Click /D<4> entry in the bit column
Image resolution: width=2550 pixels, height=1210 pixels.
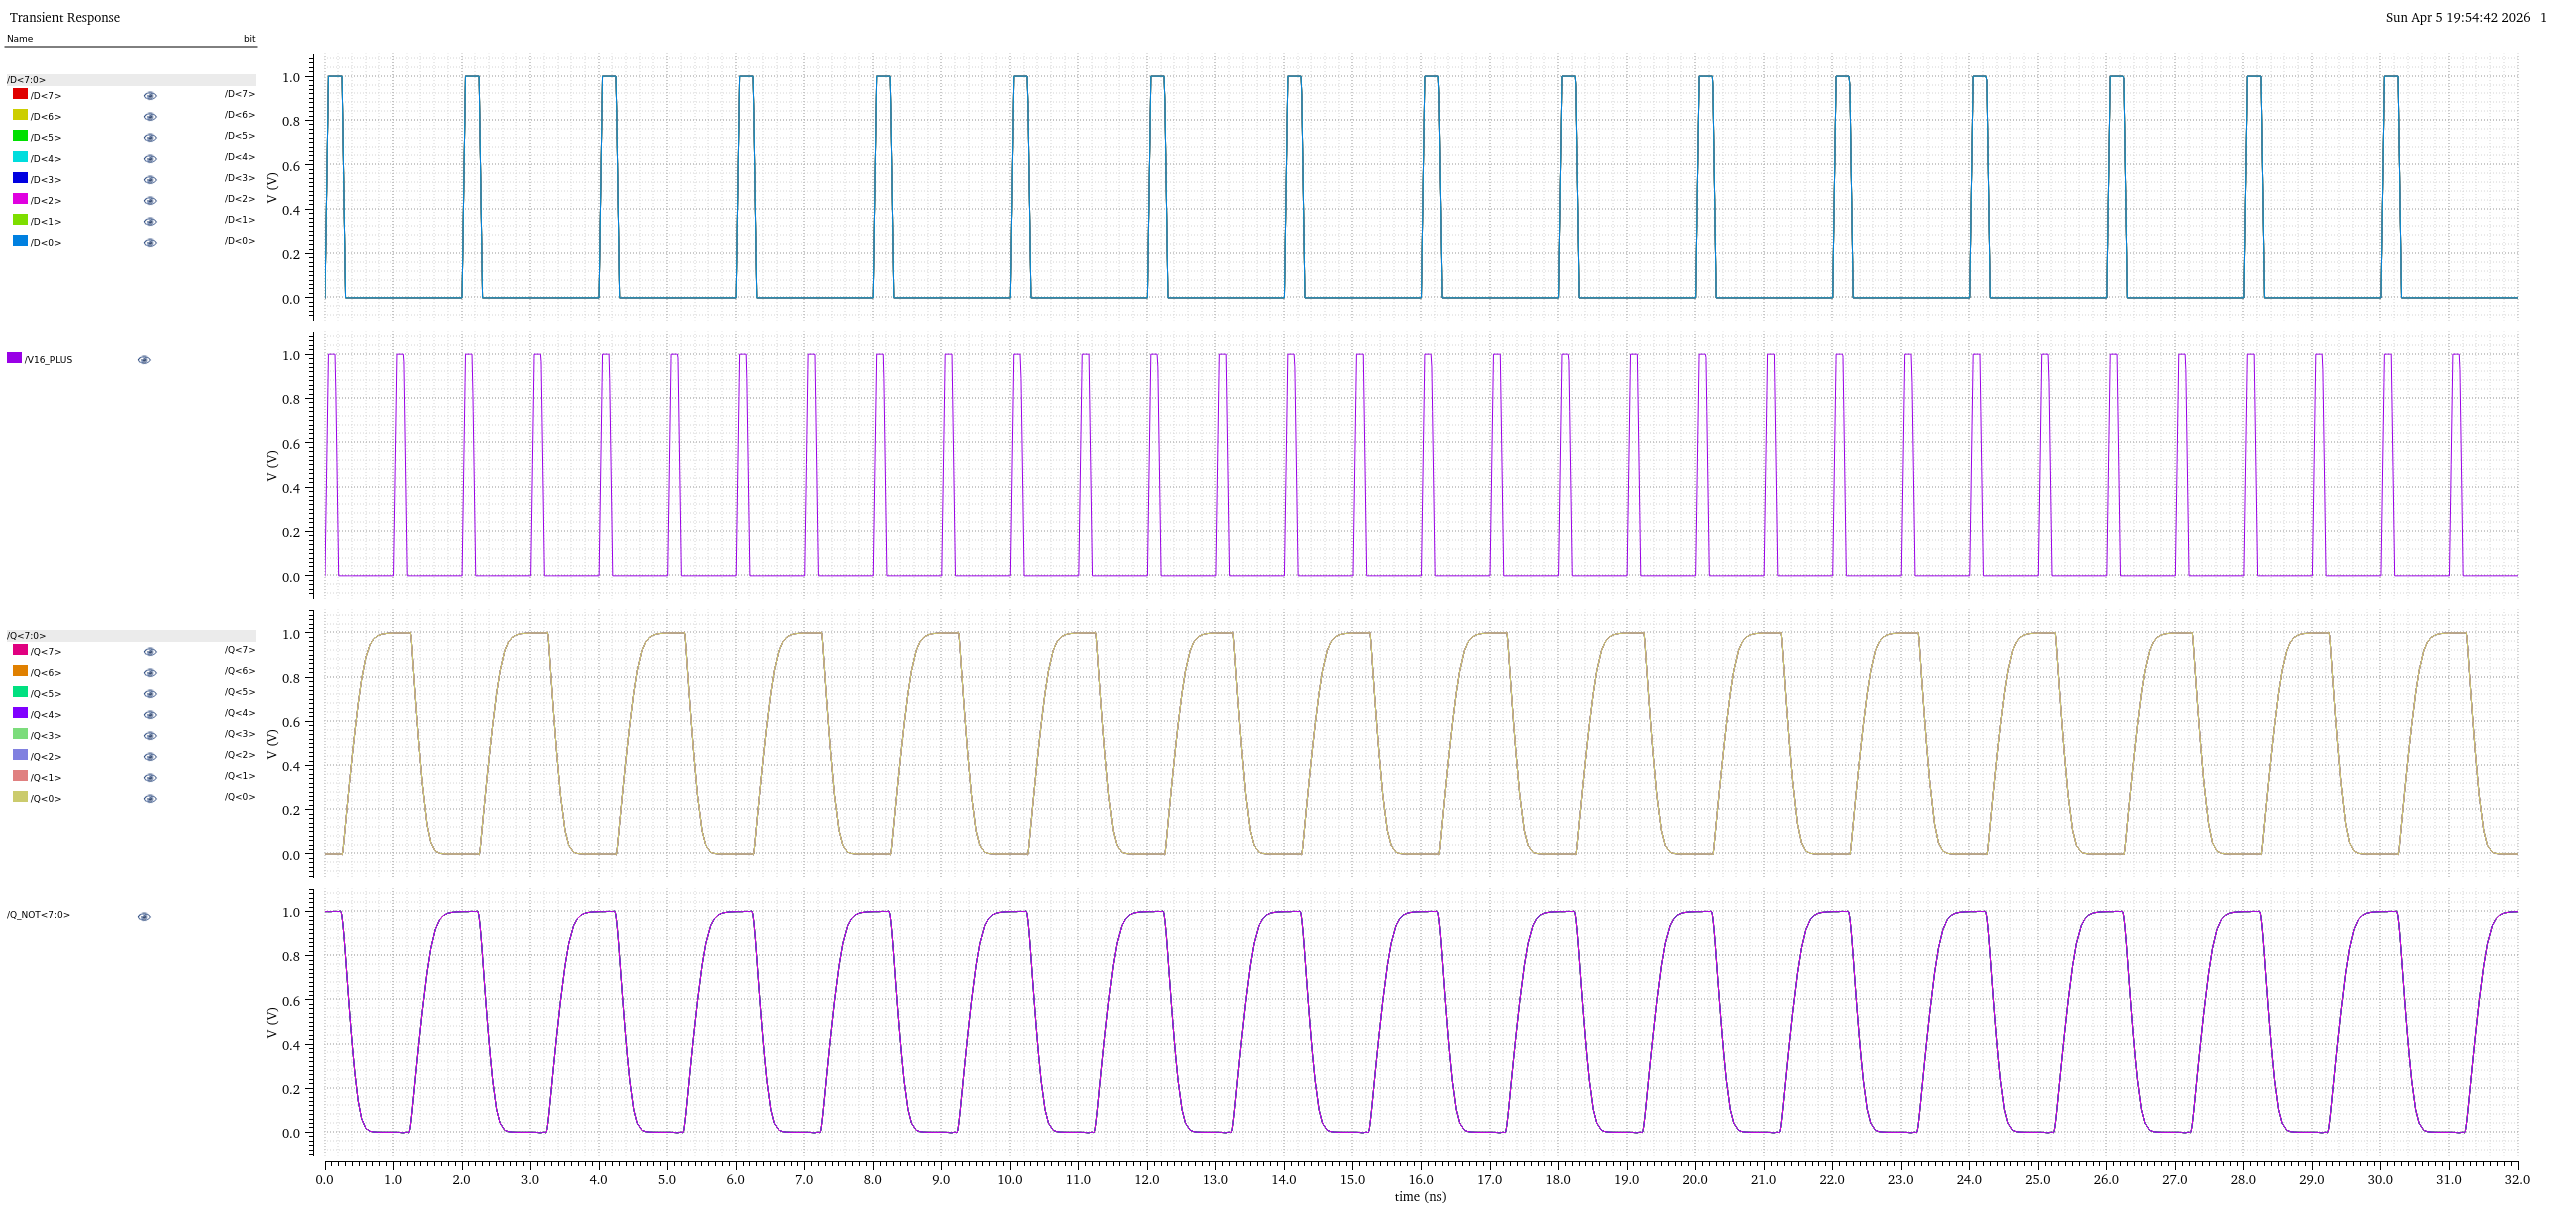(240, 157)
